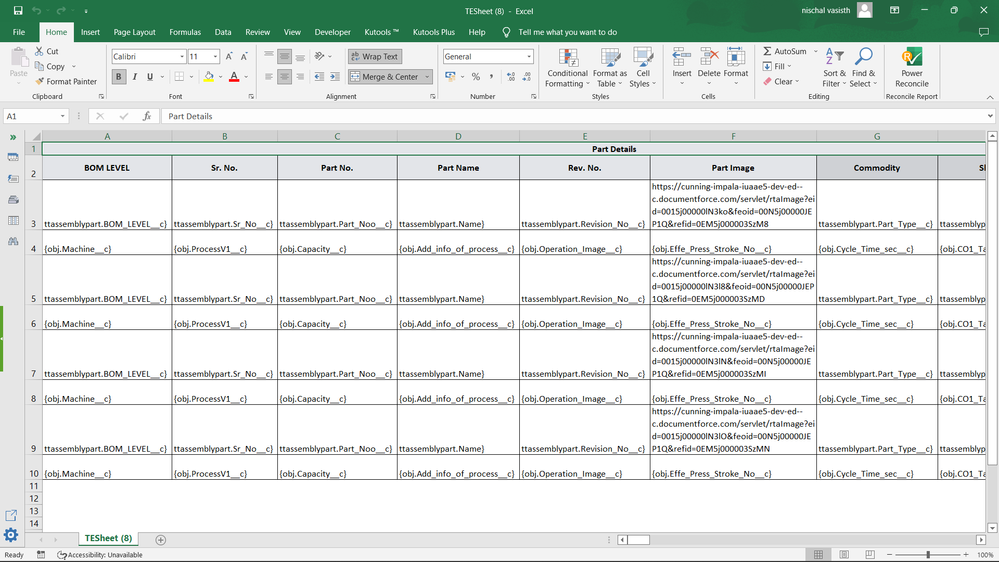Expand the Merge & Center dropdown arrow
Image resolution: width=999 pixels, height=562 pixels.
point(428,77)
